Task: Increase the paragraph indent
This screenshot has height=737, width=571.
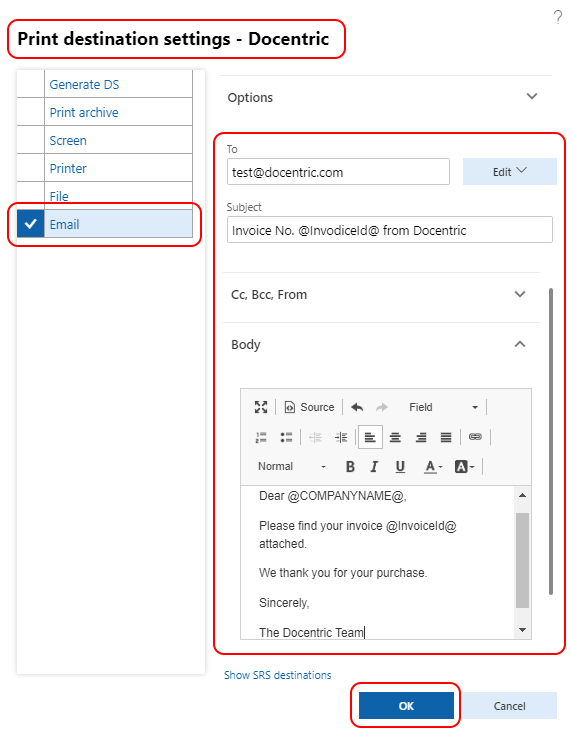Action: point(341,437)
